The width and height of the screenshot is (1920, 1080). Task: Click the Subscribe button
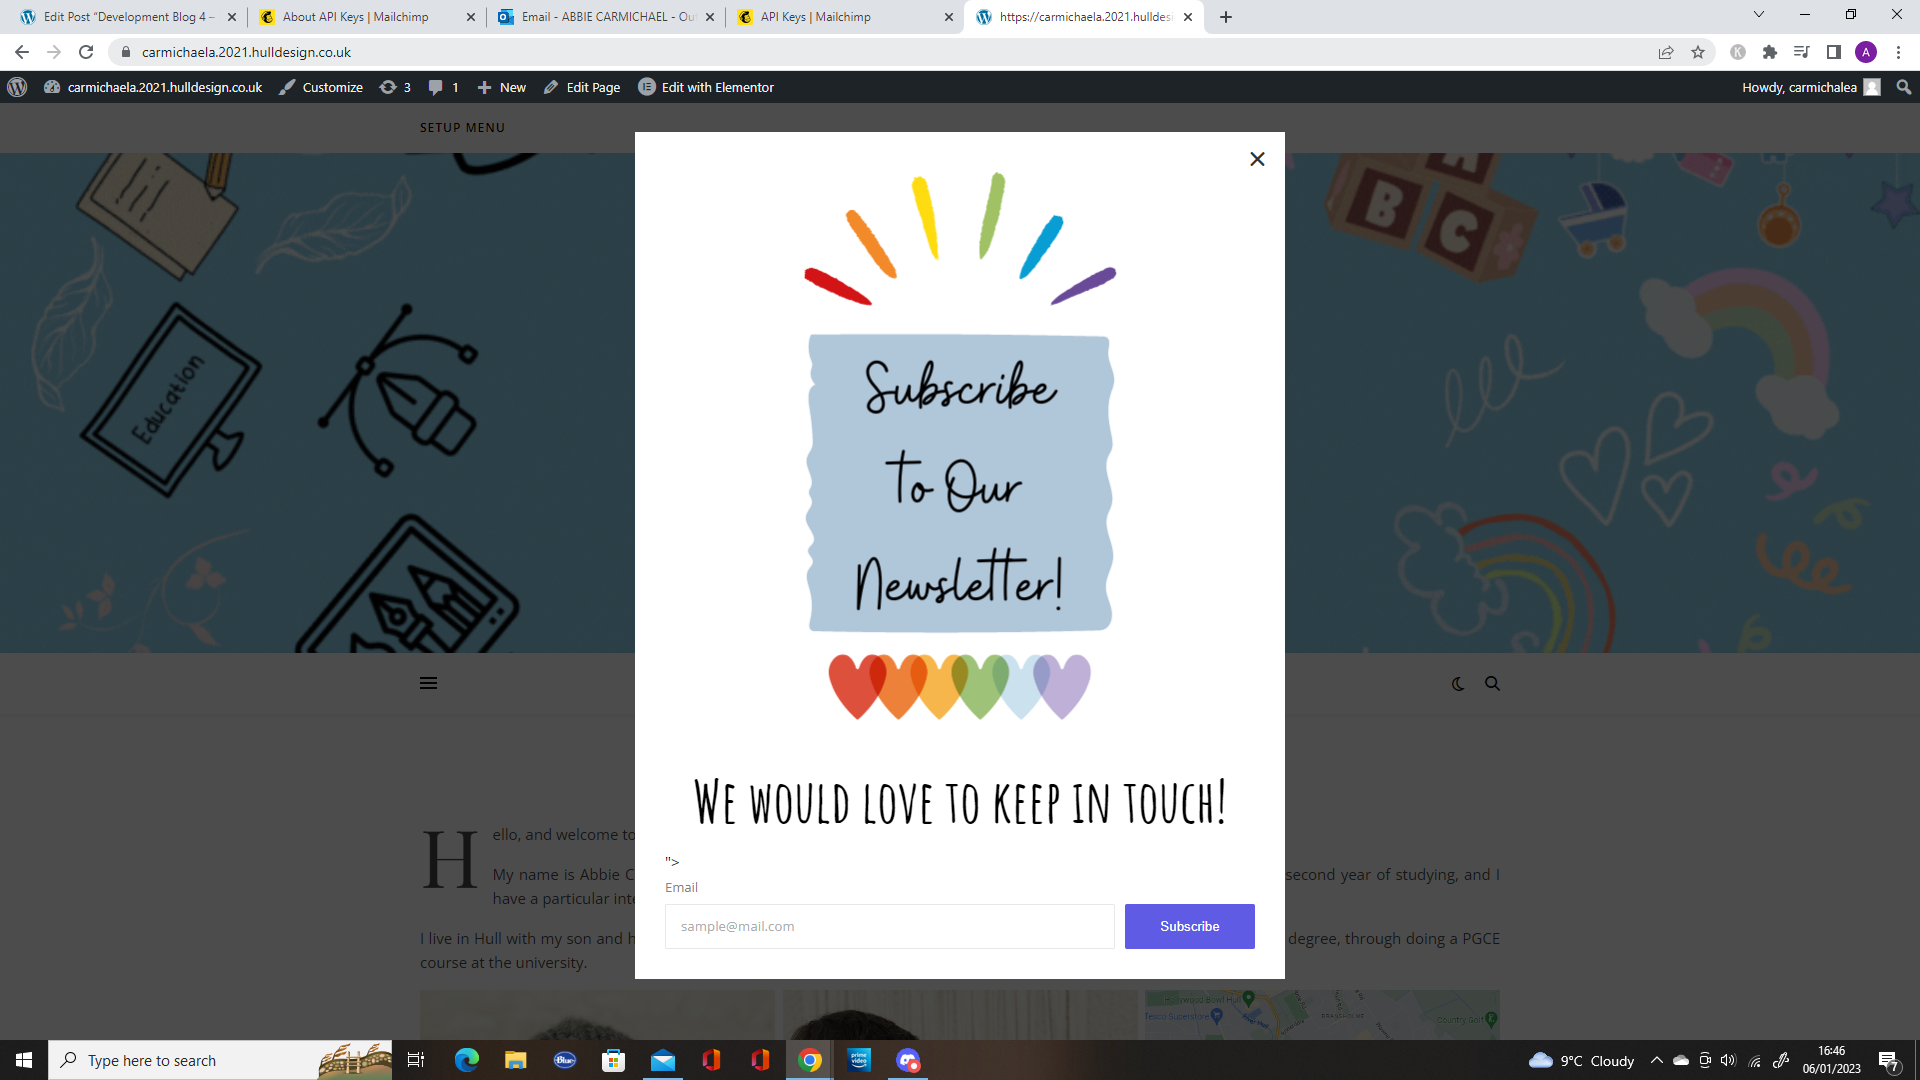[1189, 926]
